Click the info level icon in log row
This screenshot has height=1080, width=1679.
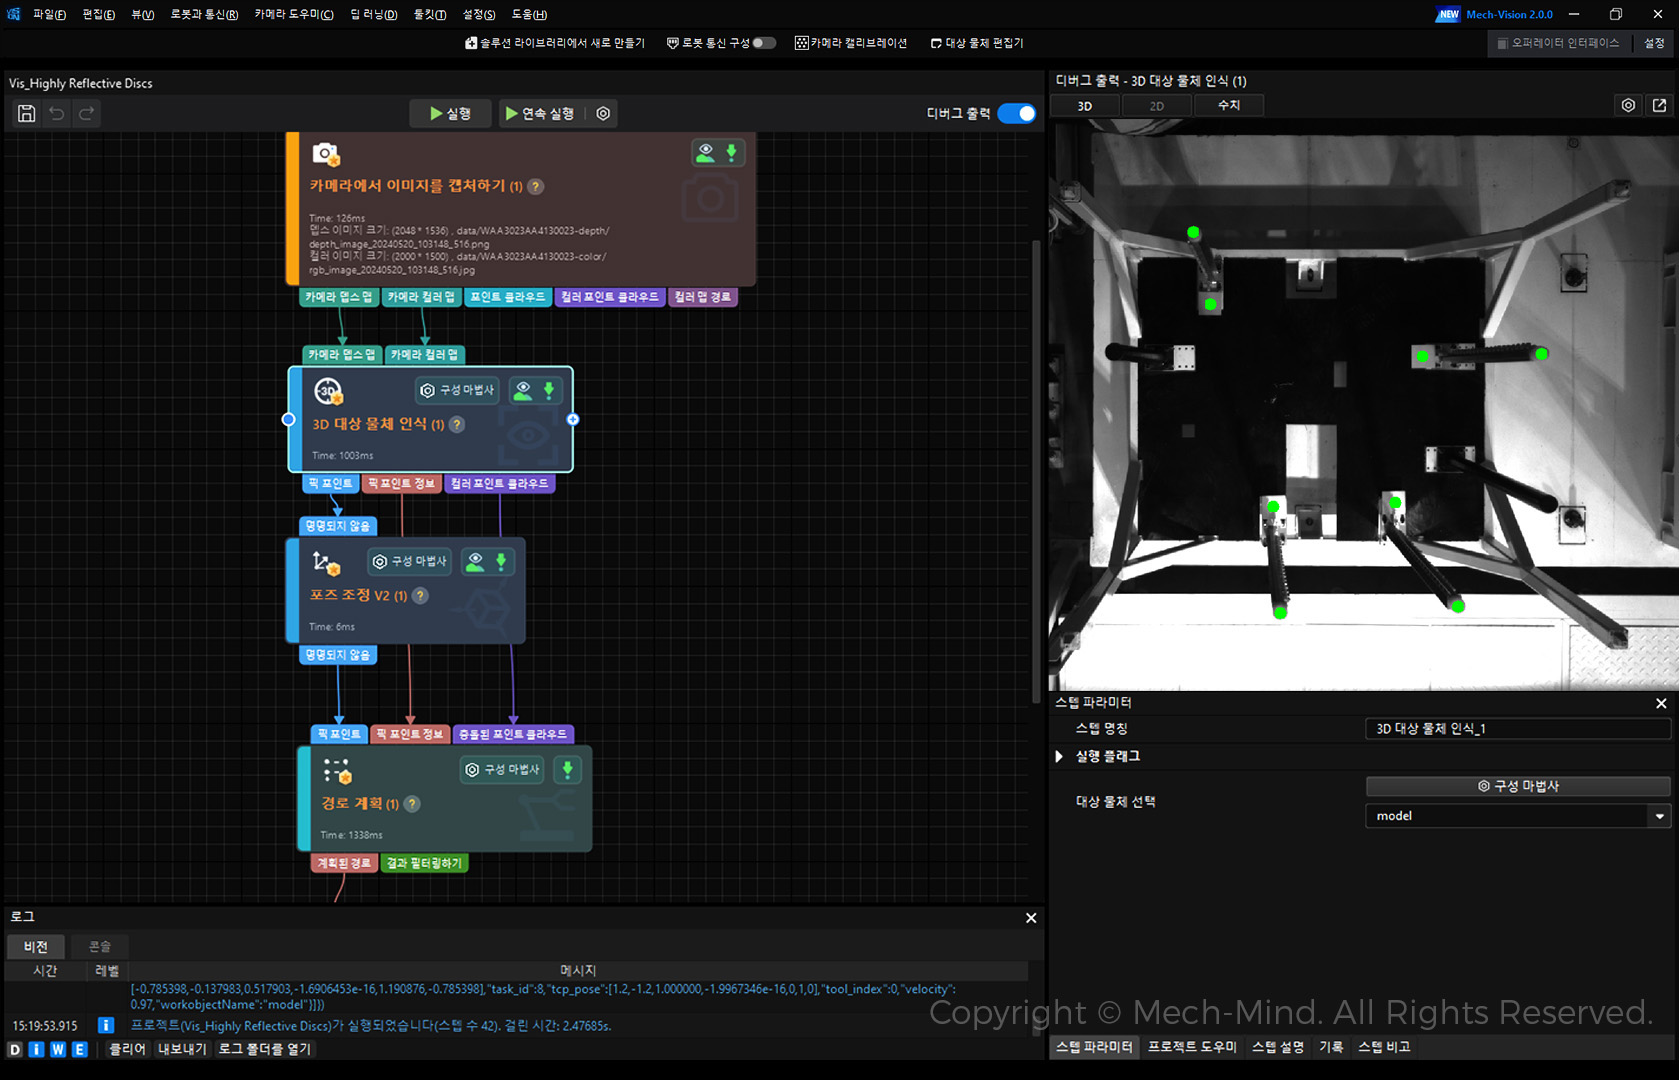coord(105,1025)
